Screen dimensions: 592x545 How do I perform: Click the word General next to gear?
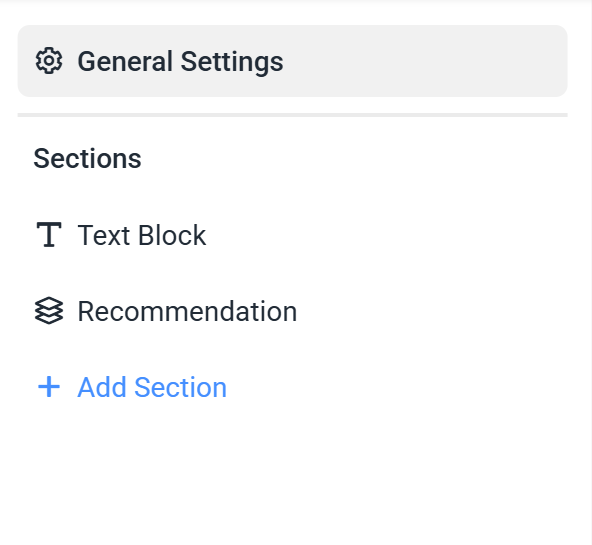(x=125, y=61)
